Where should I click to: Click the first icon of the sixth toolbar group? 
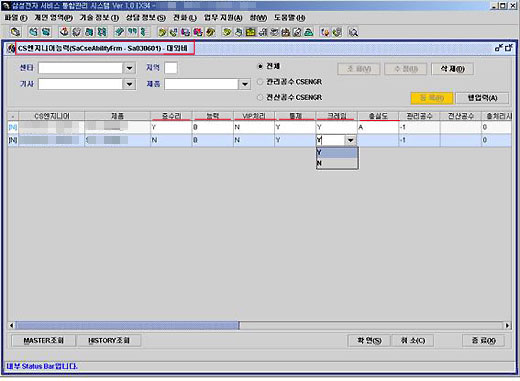(227, 32)
